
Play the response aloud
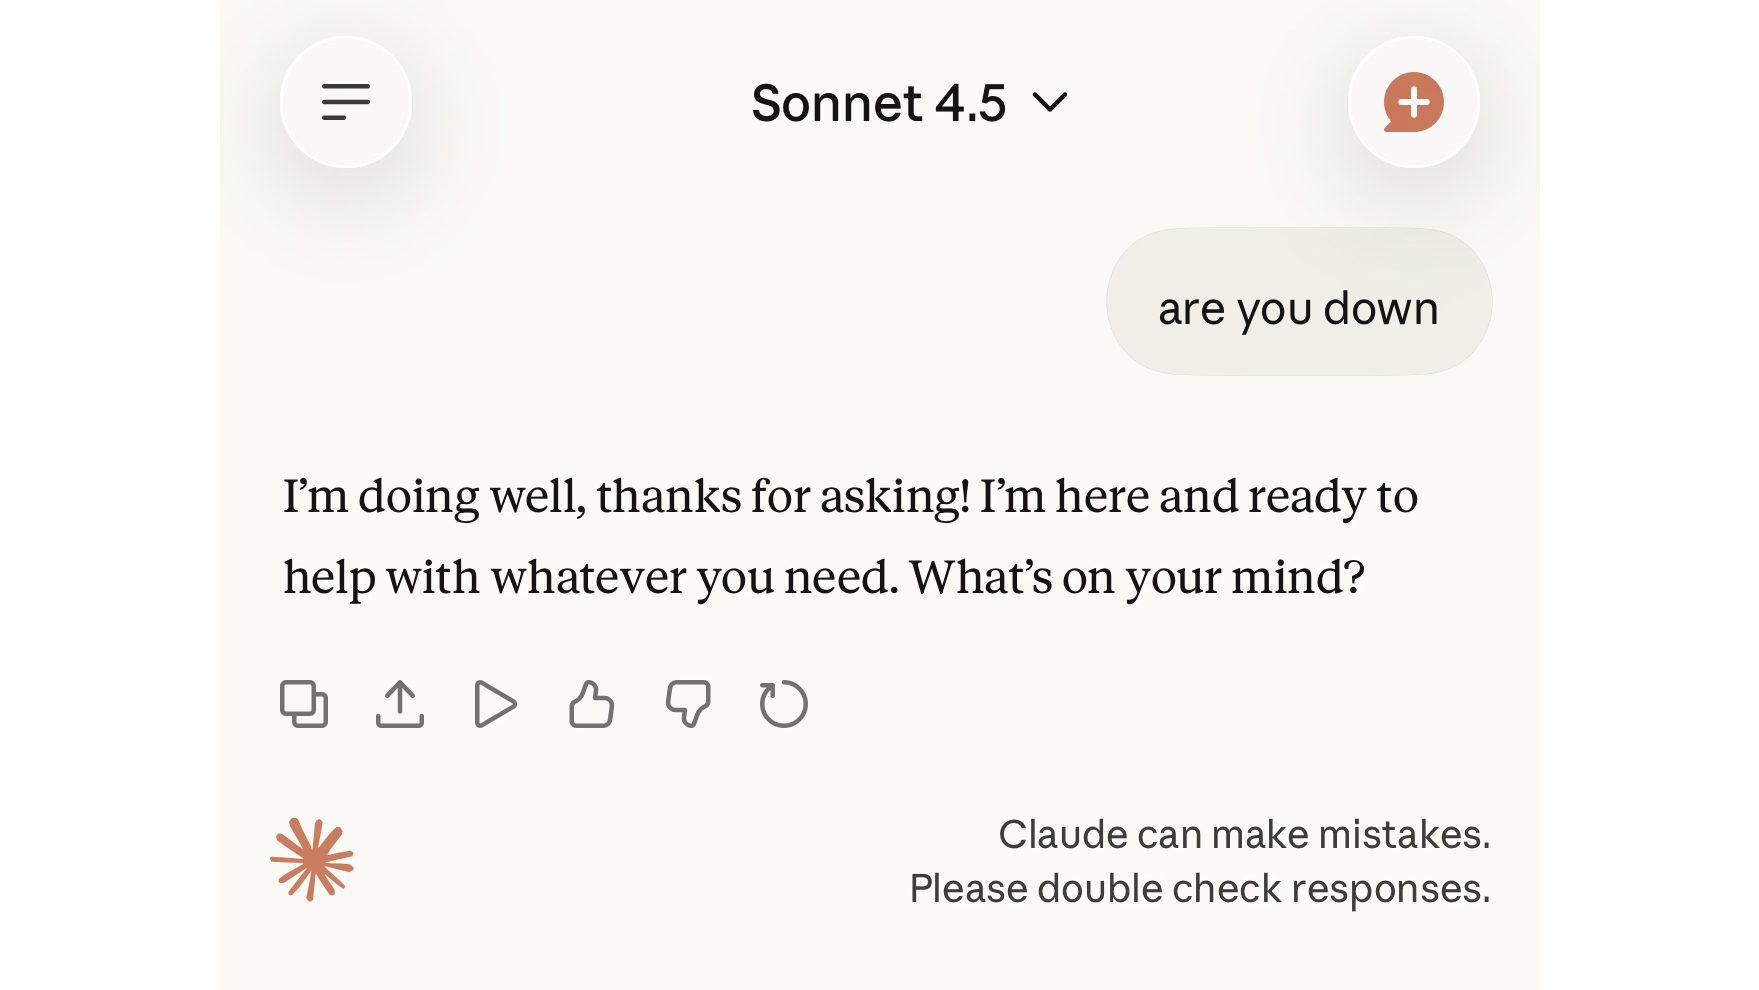click(x=495, y=703)
